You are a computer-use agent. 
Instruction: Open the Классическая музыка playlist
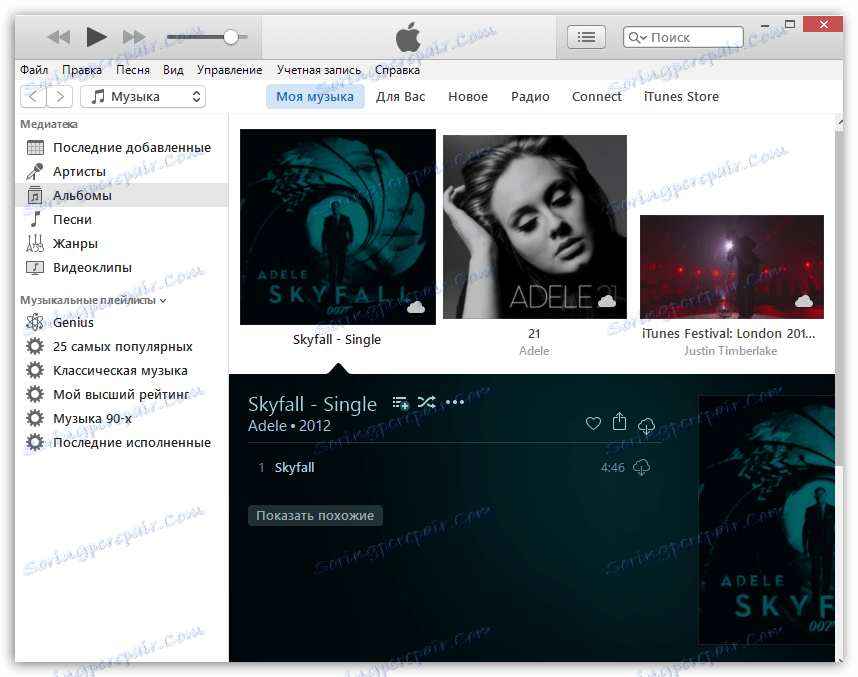tap(121, 371)
